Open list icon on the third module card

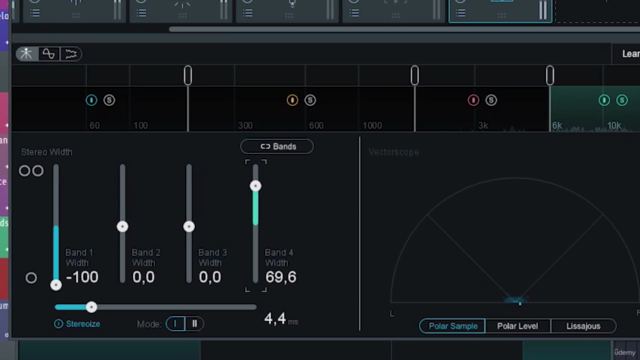tap(248, 13)
